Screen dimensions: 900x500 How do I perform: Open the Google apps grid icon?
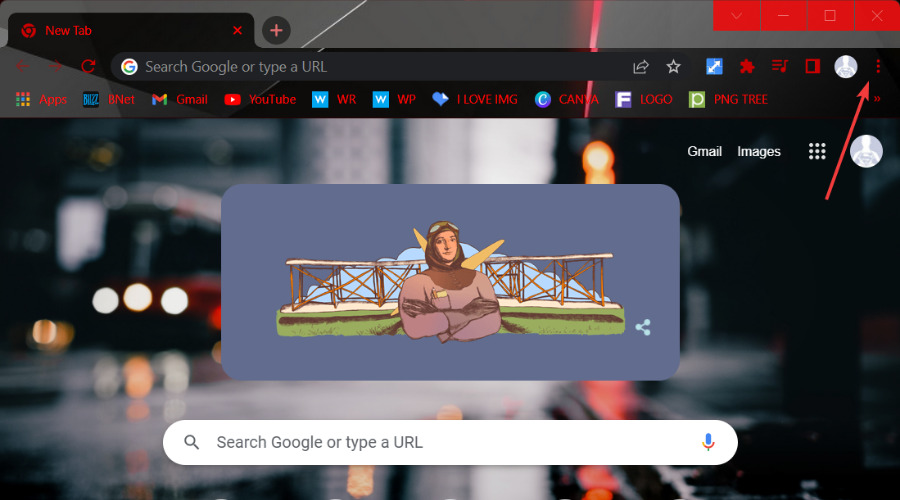(x=817, y=151)
